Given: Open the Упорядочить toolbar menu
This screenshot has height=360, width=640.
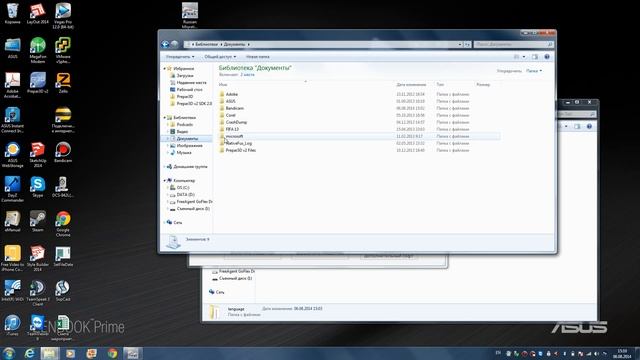Looking at the screenshot, I should (180, 57).
